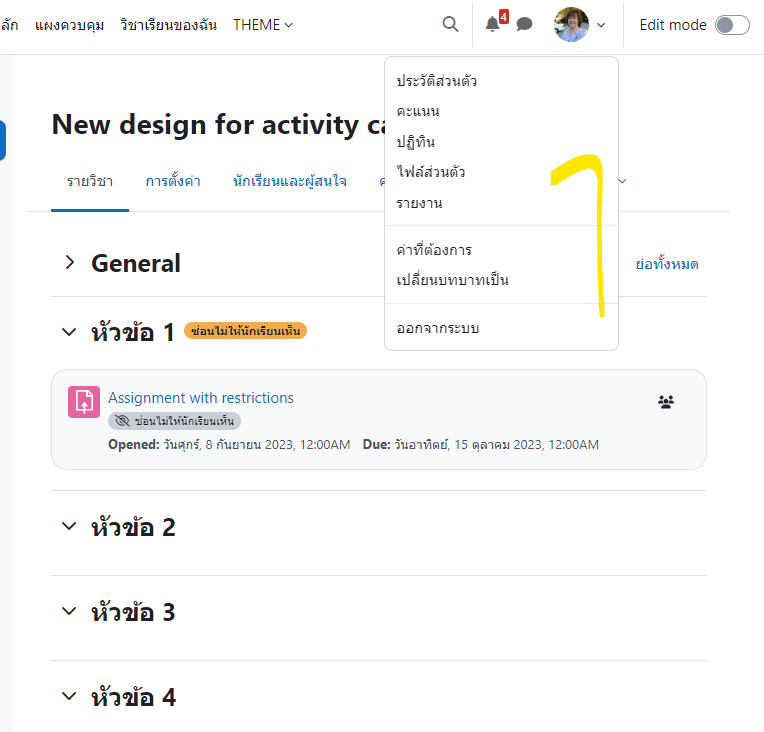Choose ออกจากระบบ to log out

[x=438, y=328]
